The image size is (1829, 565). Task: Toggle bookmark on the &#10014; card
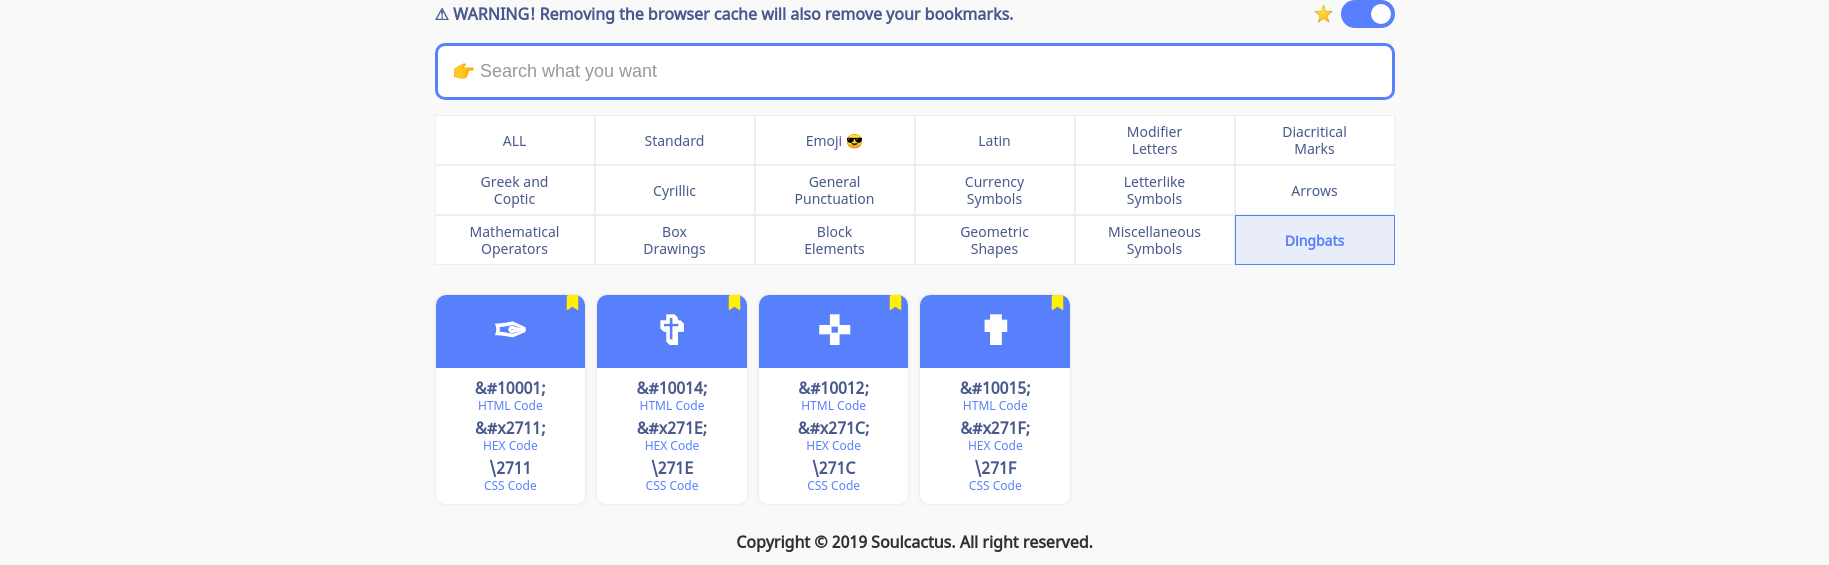pos(735,302)
